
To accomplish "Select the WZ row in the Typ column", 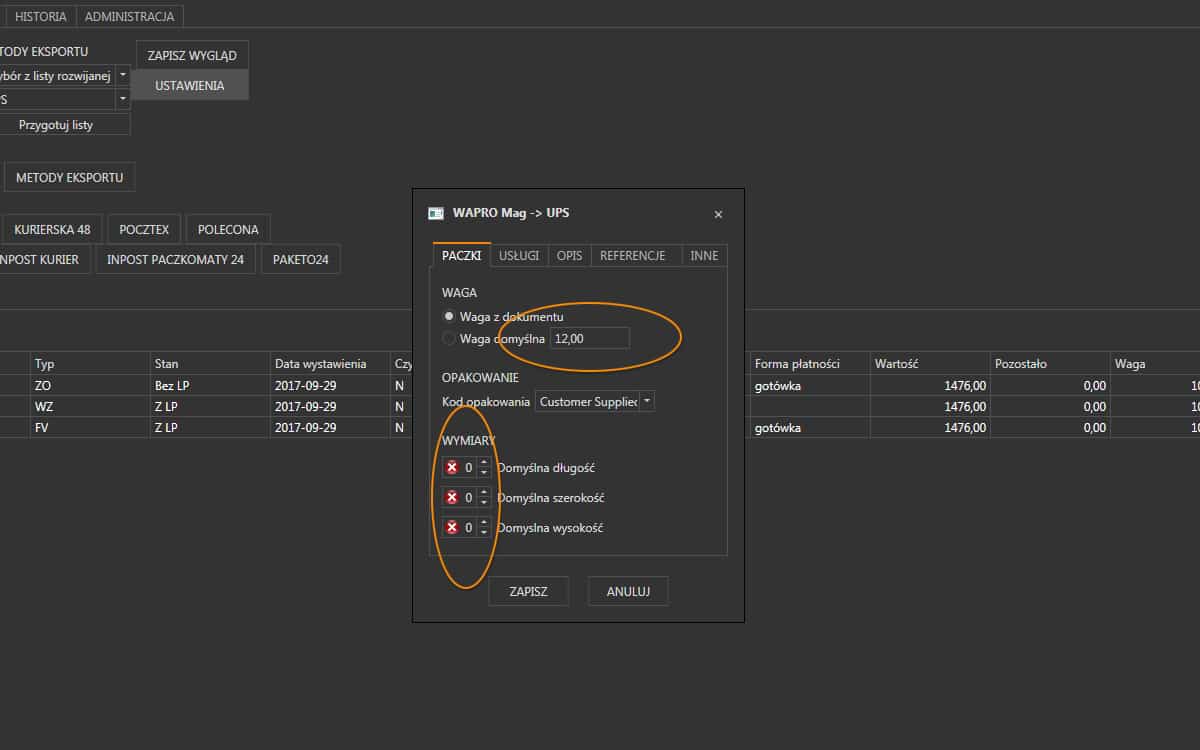I will 90,406.
